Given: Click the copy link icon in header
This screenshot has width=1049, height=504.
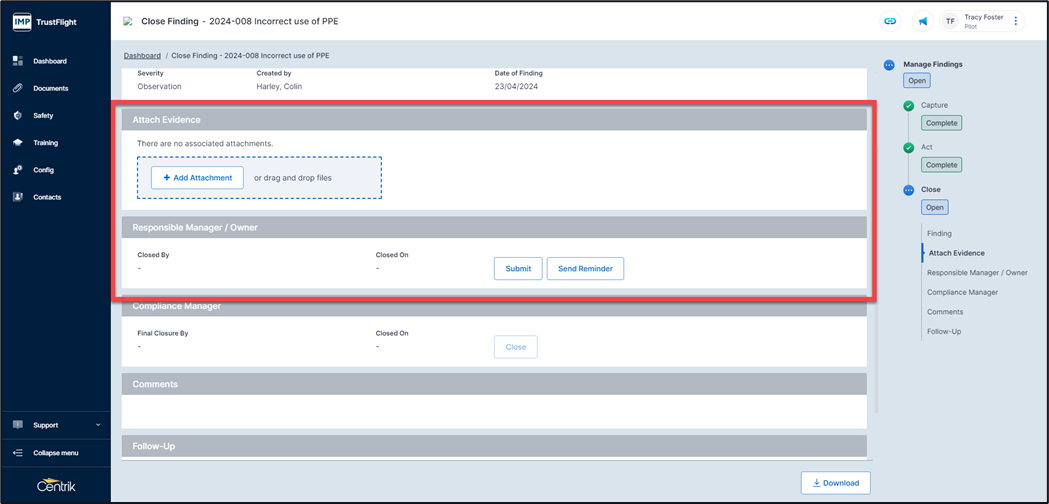Looking at the screenshot, I should tap(889, 21).
